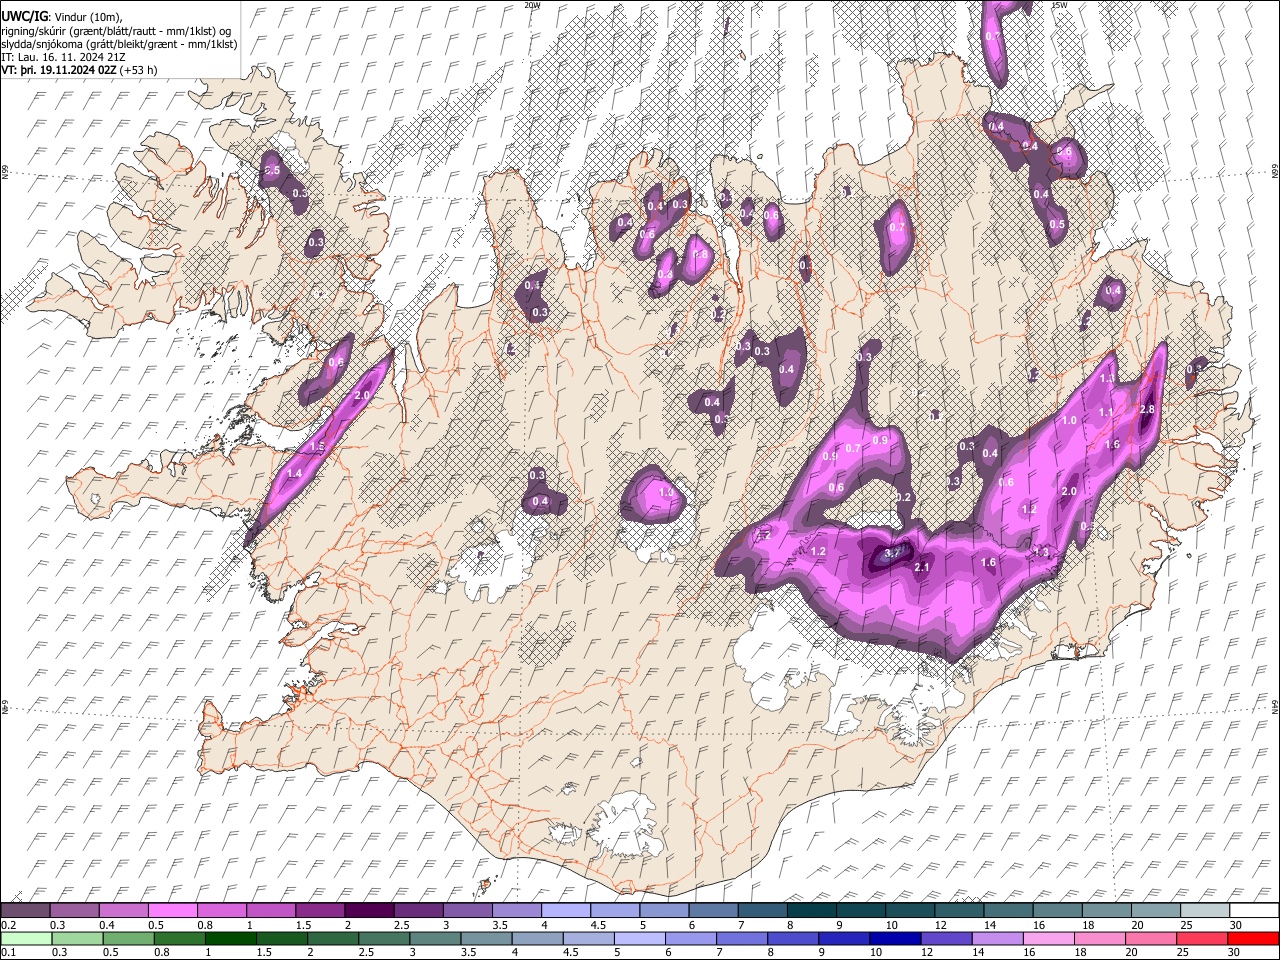Select the white swatch labeled 30 in upper legend row
Screen dimensions: 1280x960
click(x=1254, y=911)
